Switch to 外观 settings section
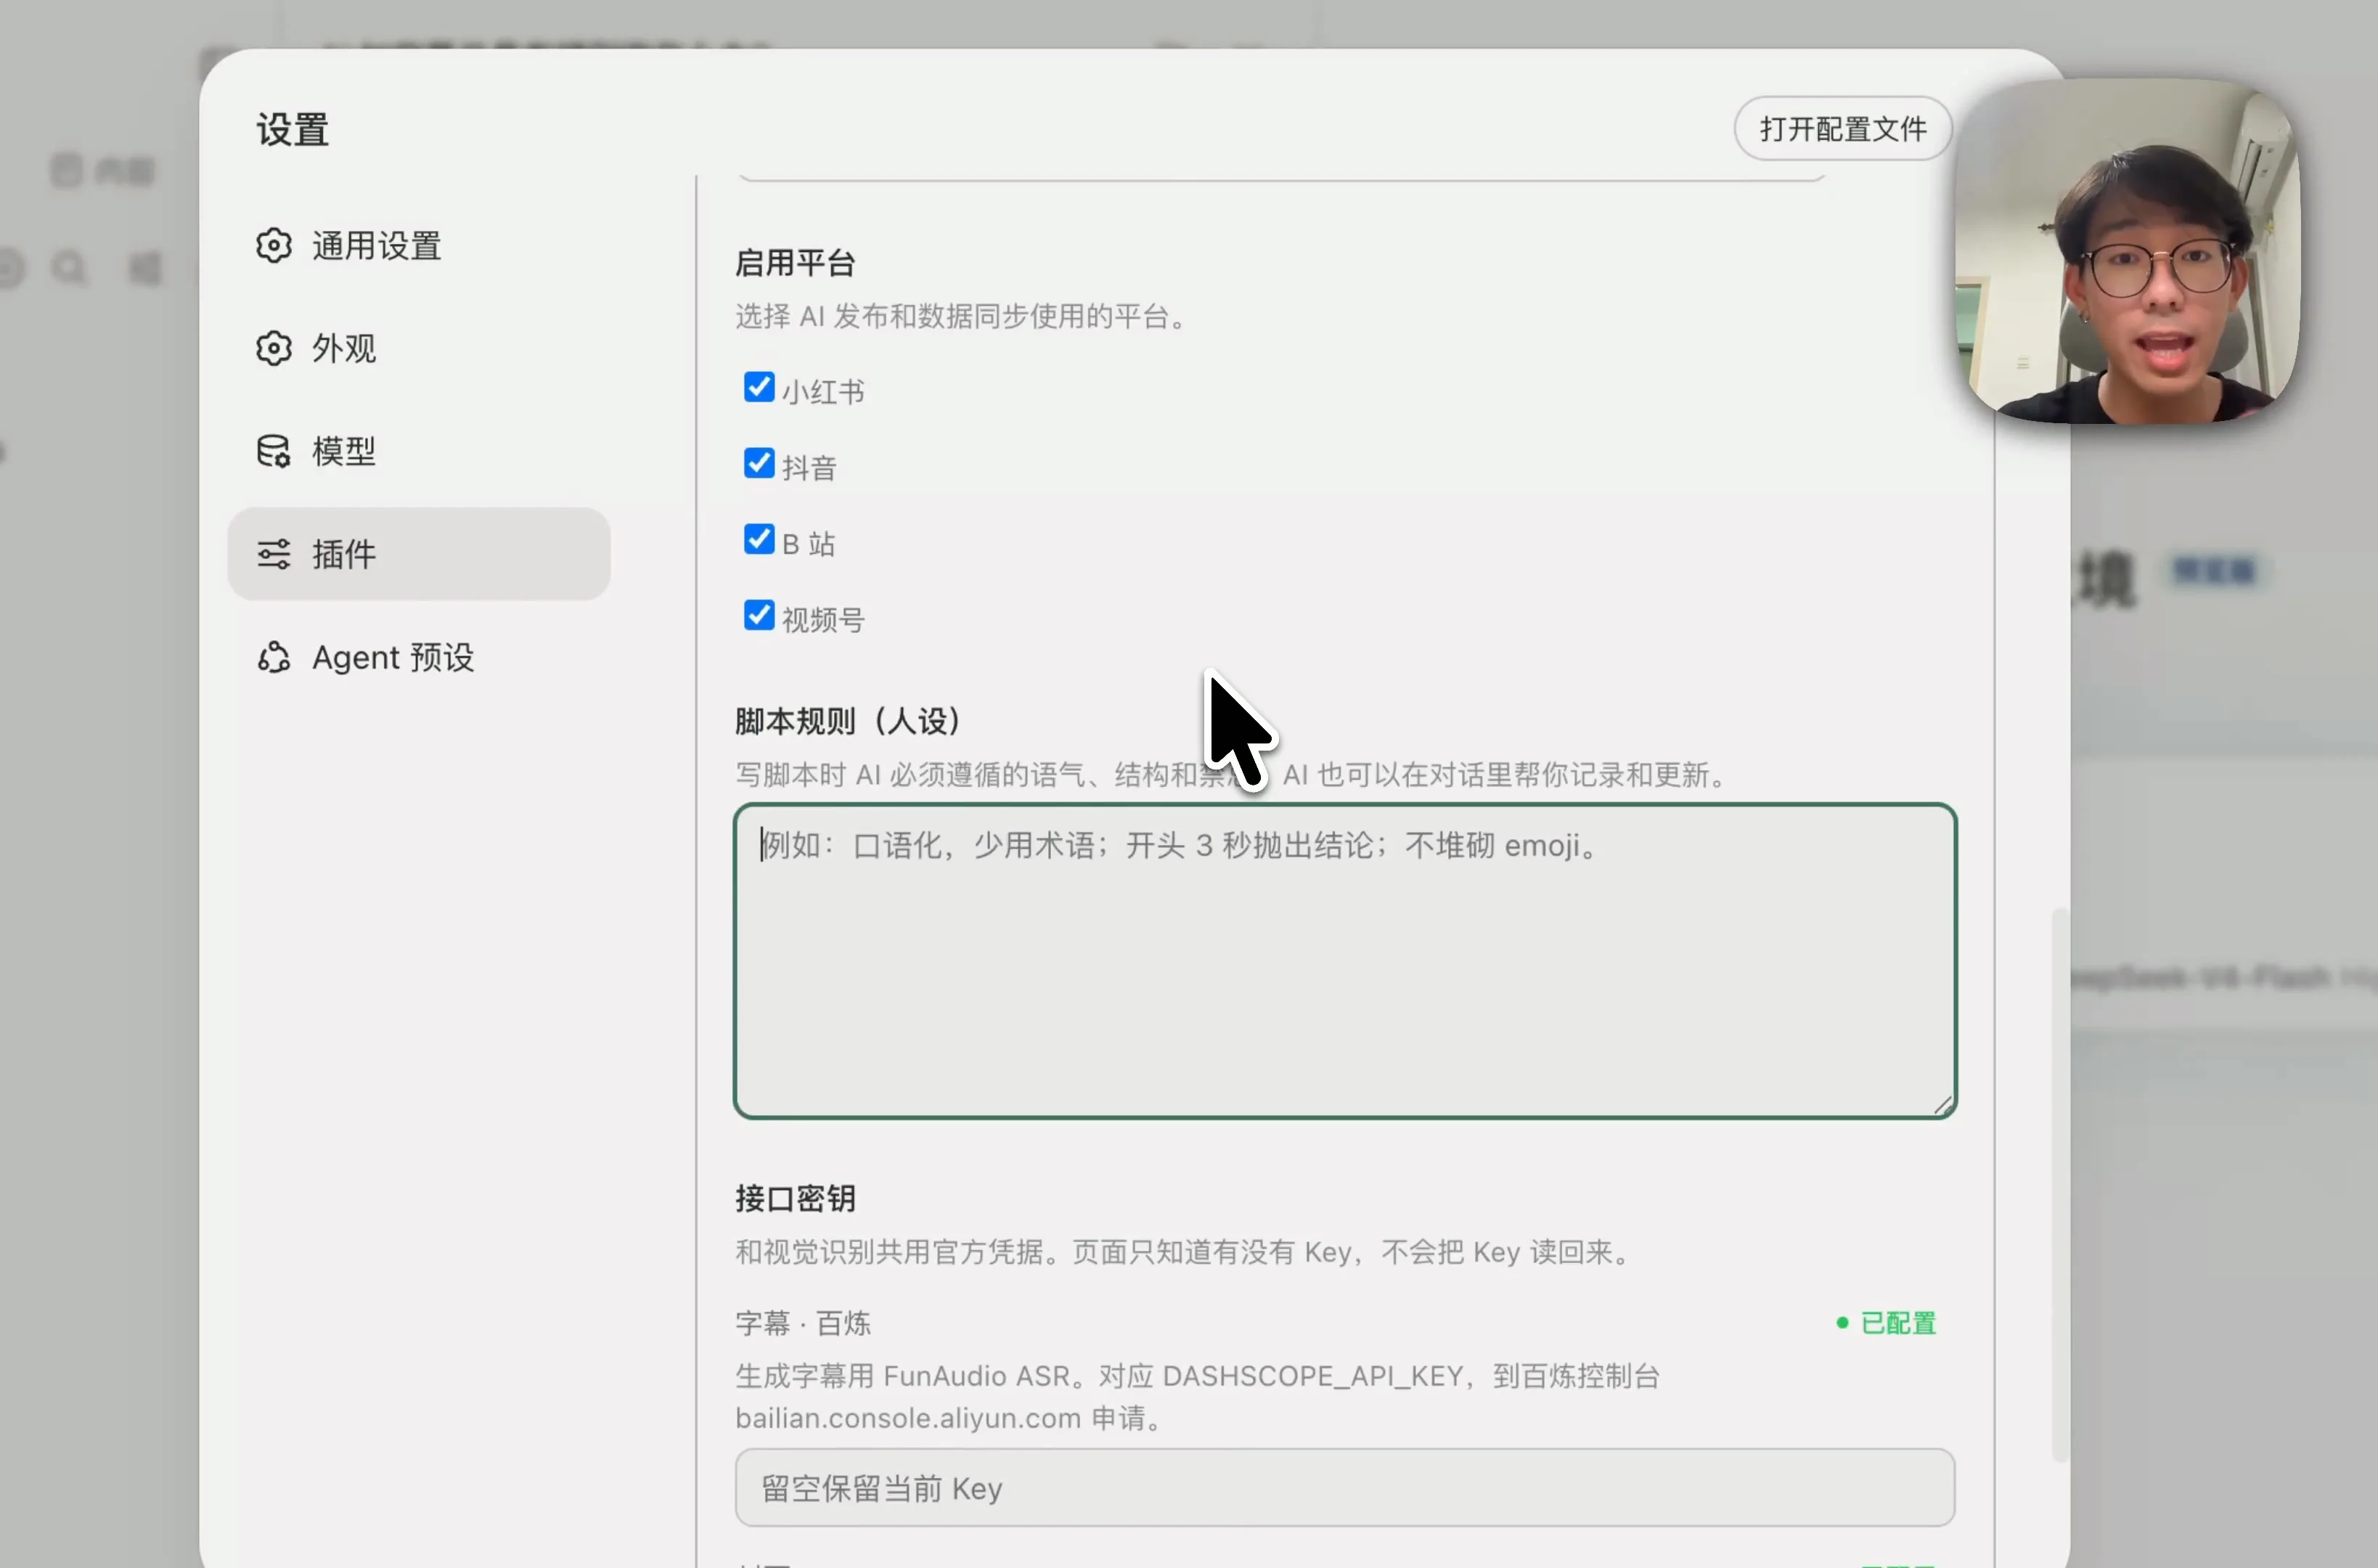Image resolution: width=2378 pixels, height=1568 pixels. coord(418,349)
